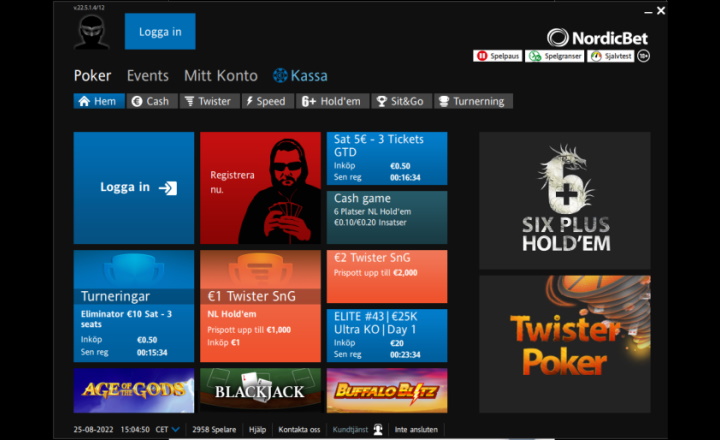This screenshot has height=440, width=720.
Task: Click the 18+ age limit icon
Action: 644,56
